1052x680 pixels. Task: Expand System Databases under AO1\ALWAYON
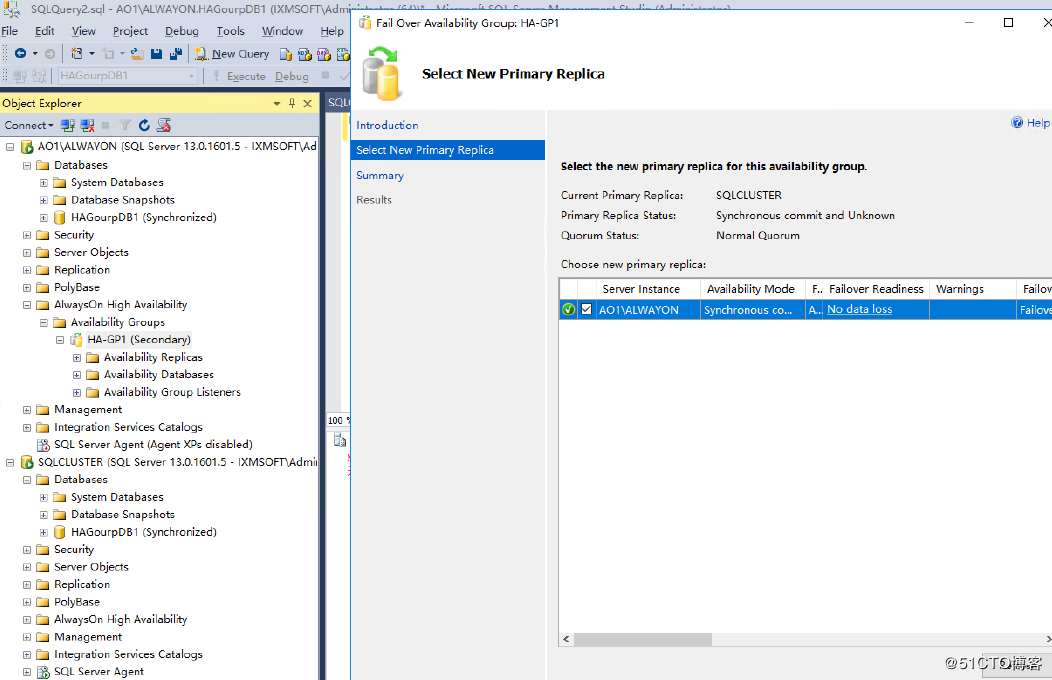(x=44, y=182)
